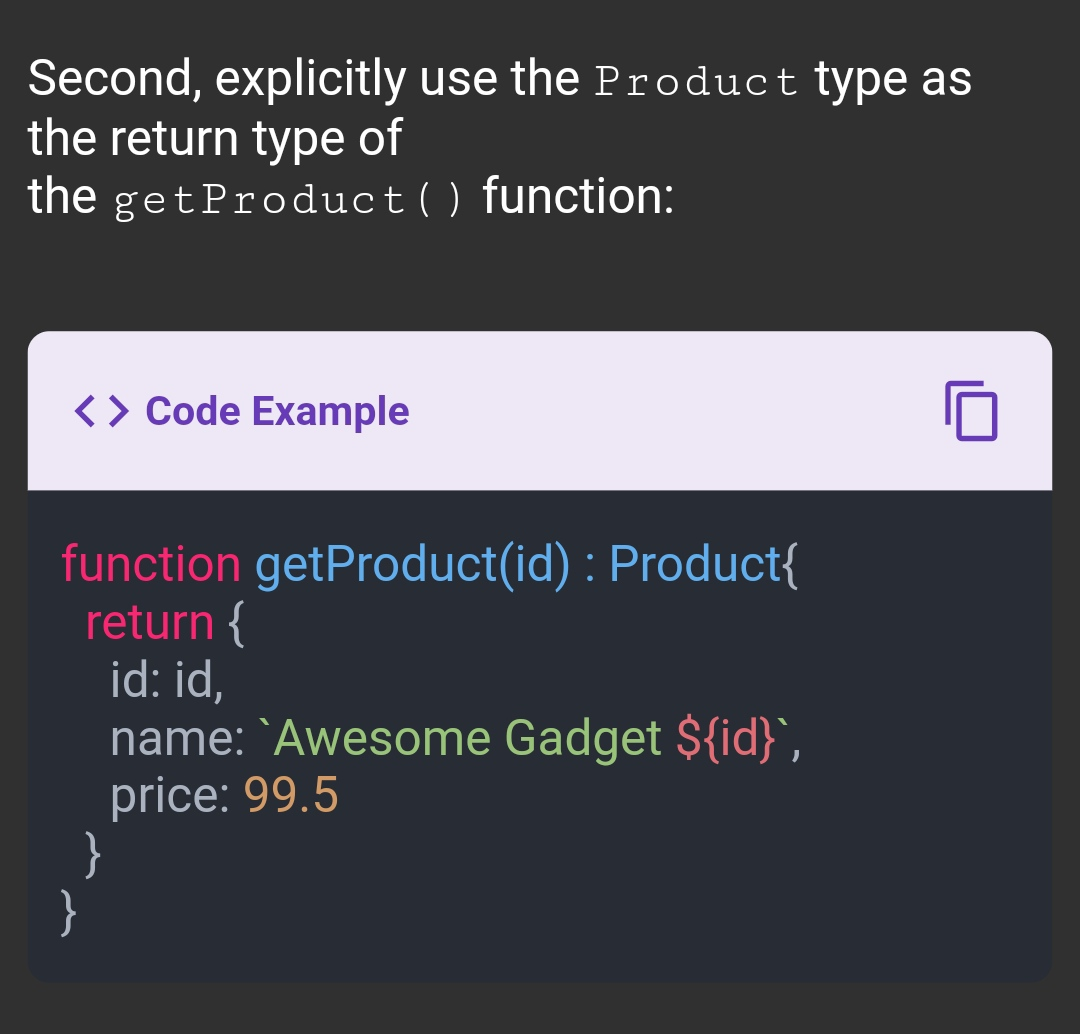1080x1034 pixels.
Task: Click the ${id} template interpolation
Action: (x=726, y=739)
